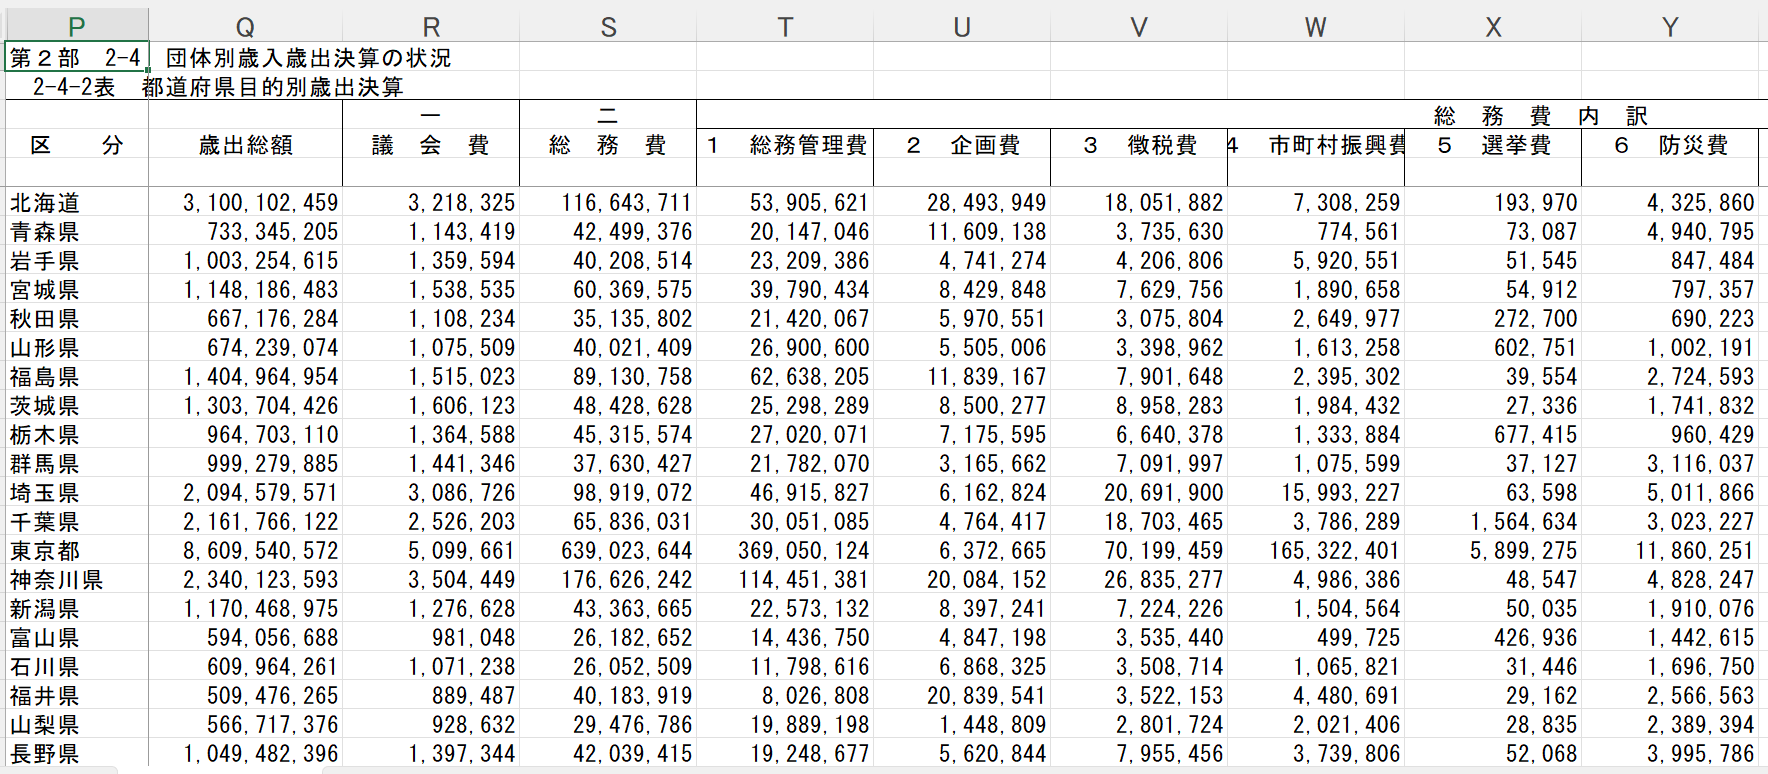Click the 総務管理費 header cell
The width and height of the screenshot is (1768, 774).
click(785, 145)
